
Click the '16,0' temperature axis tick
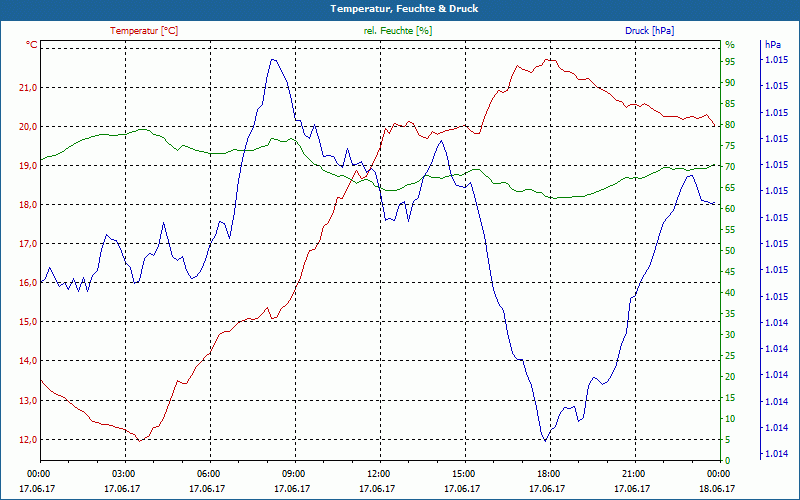[x=29, y=283]
